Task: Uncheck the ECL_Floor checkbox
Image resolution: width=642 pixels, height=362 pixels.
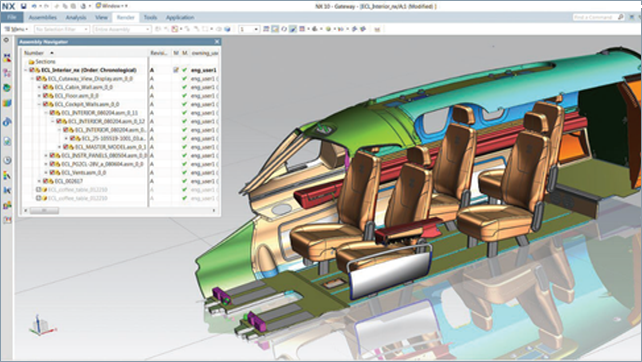Action: click(45, 96)
